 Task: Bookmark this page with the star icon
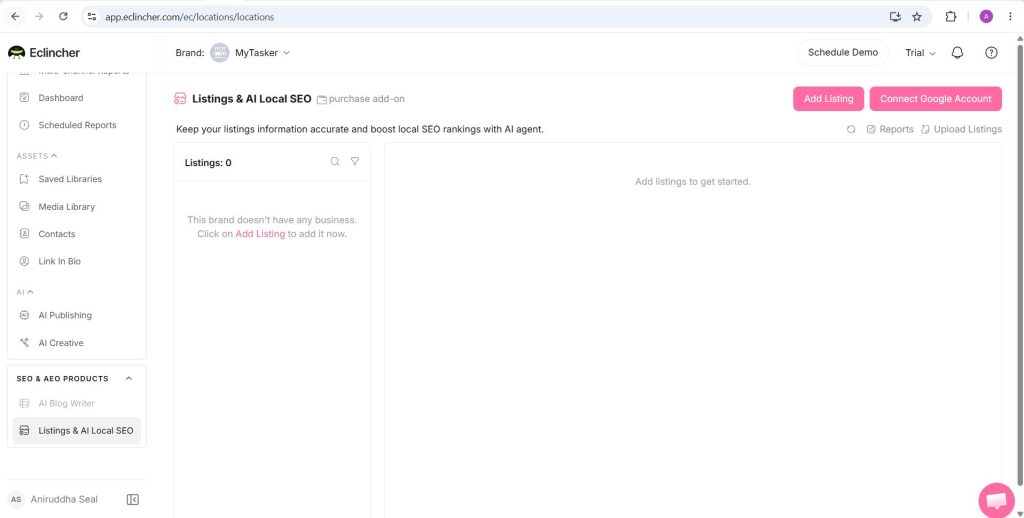pyautogui.click(x=917, y=17)
